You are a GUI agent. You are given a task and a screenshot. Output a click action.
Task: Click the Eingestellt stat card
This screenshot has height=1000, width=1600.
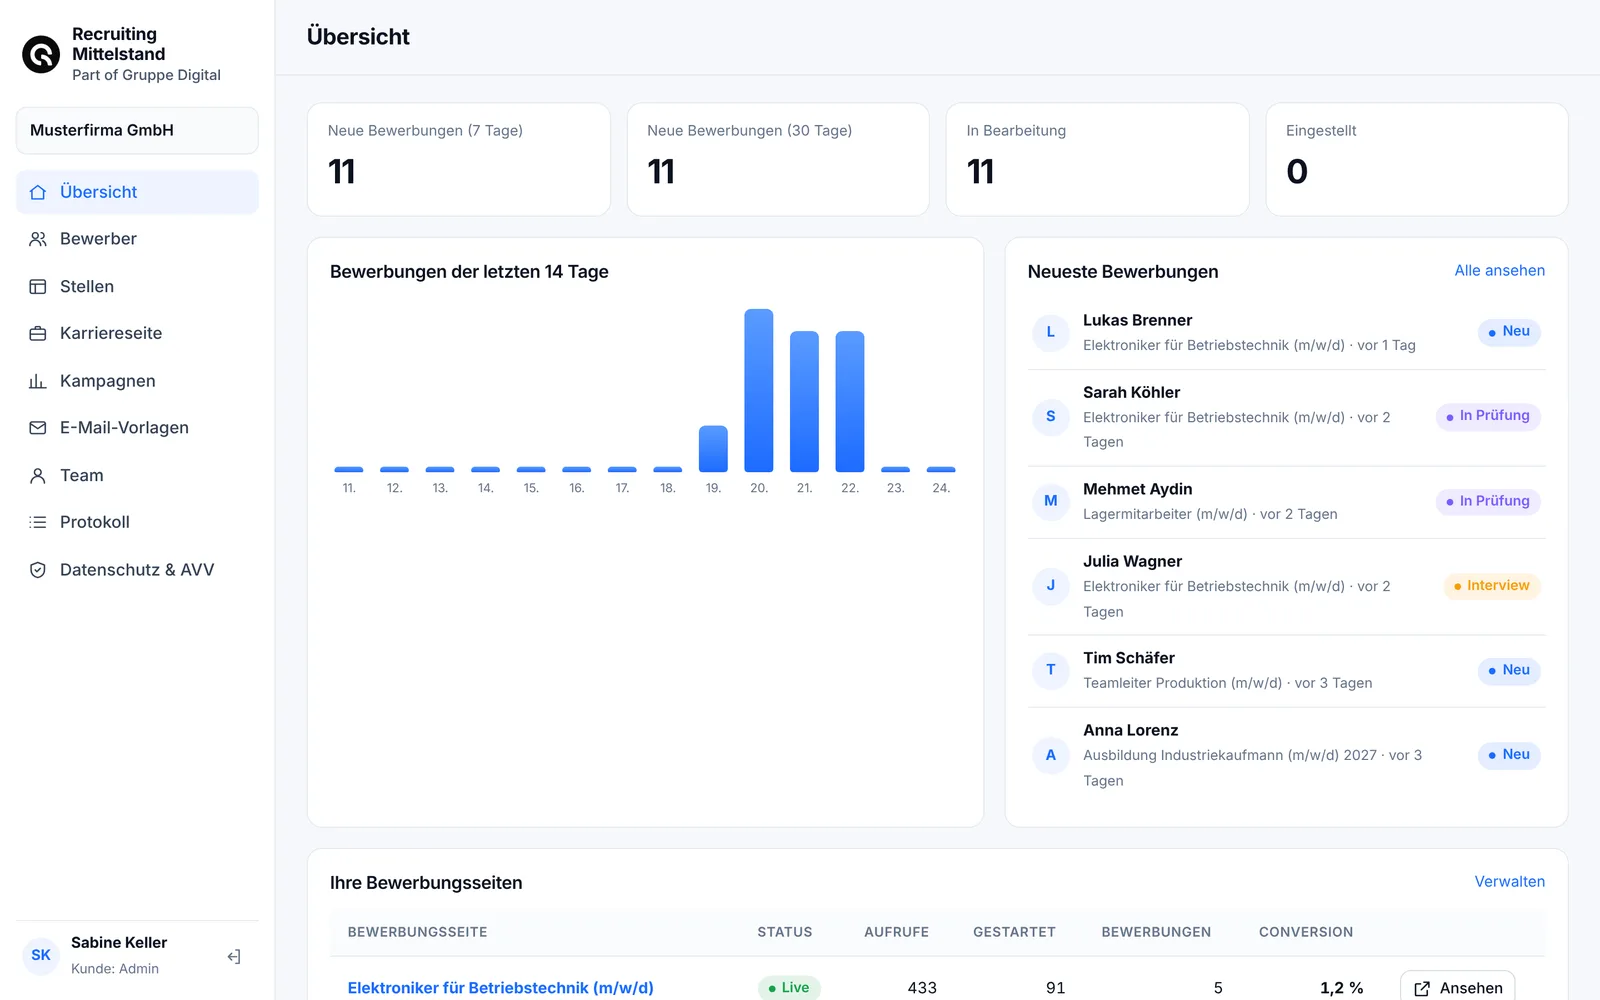click(1417, 159)
